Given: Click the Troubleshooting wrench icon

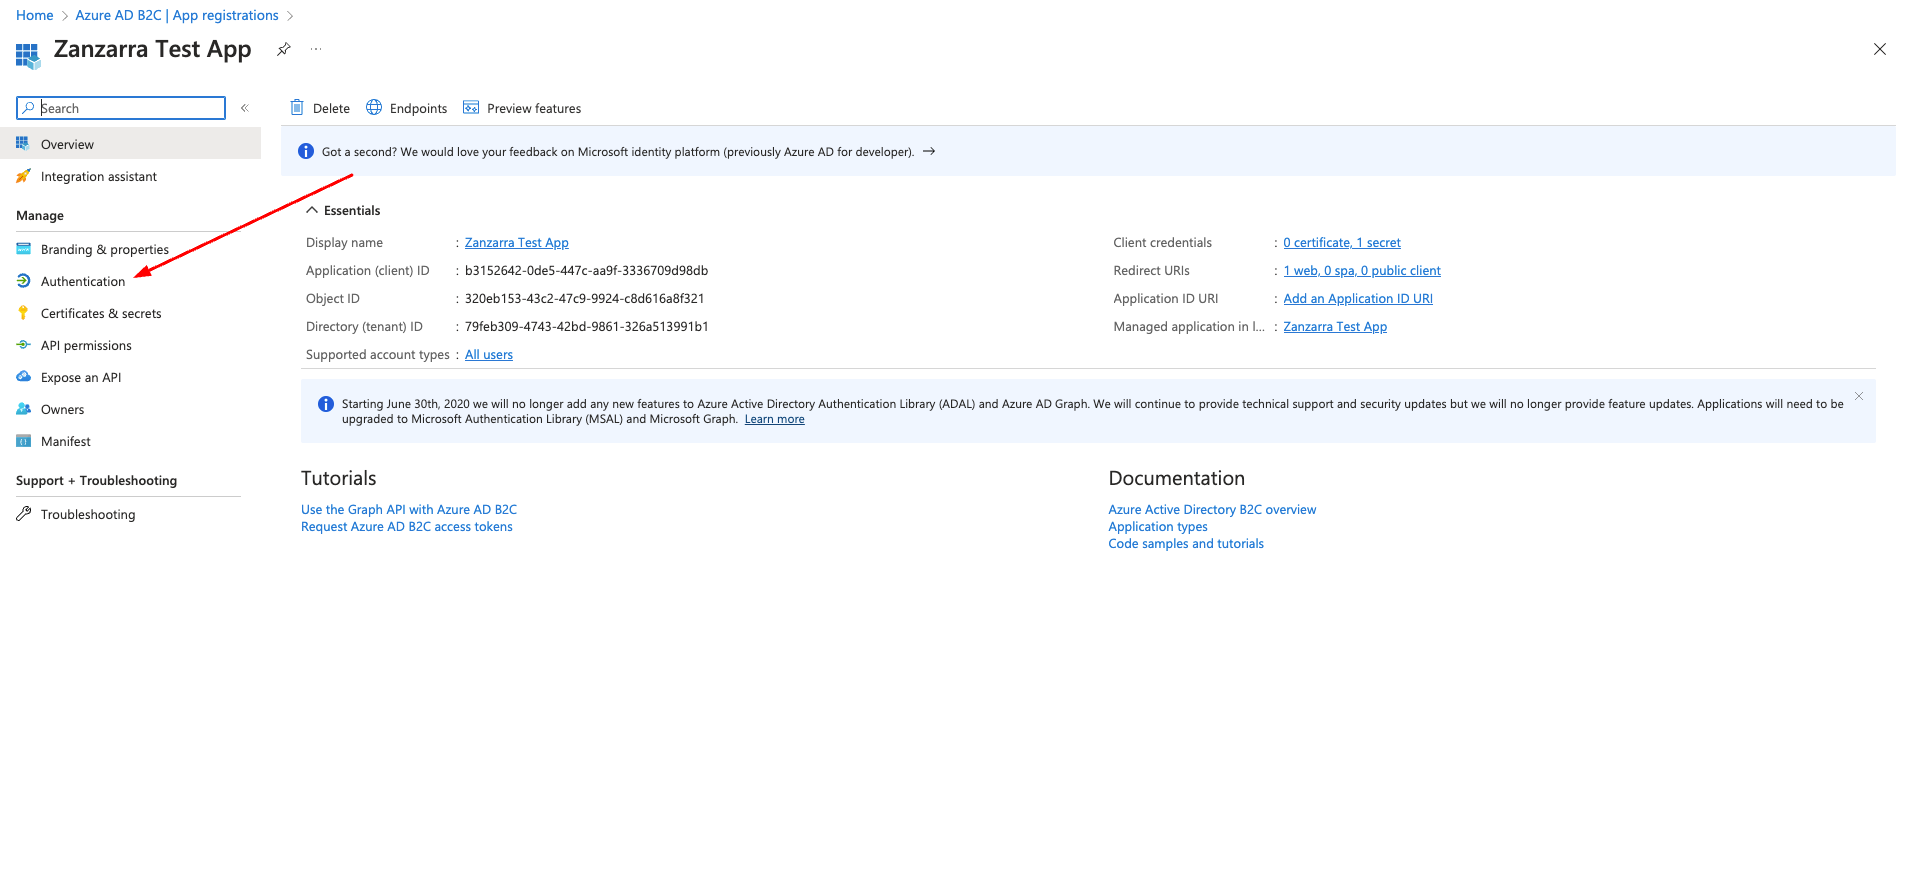Looking at the screenshot, I should pyautogui.click(x=23, y=514).
